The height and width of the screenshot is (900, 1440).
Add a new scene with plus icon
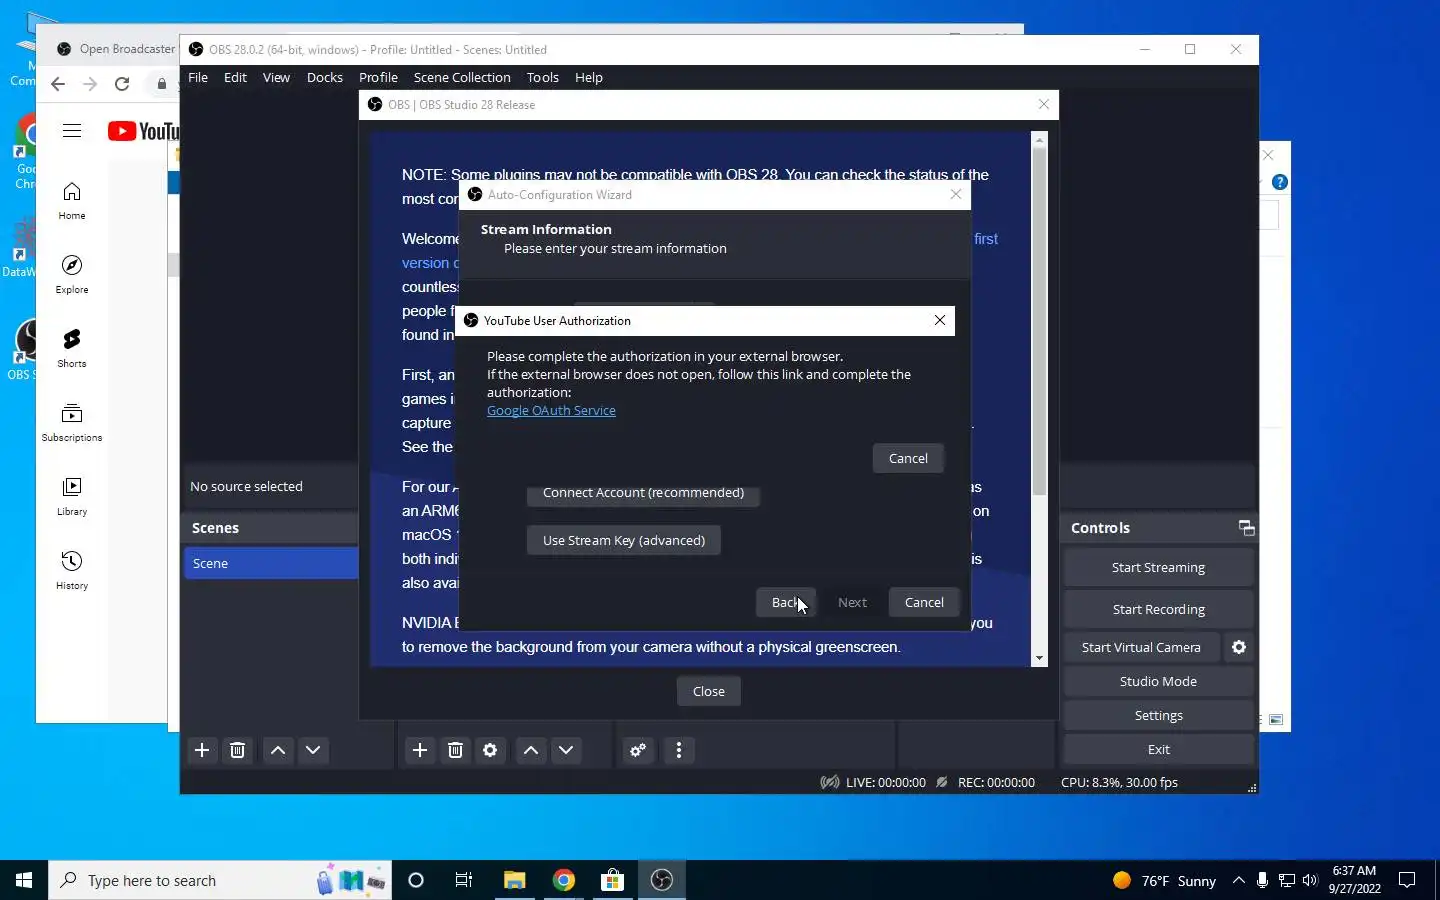(x=202, y=750)
